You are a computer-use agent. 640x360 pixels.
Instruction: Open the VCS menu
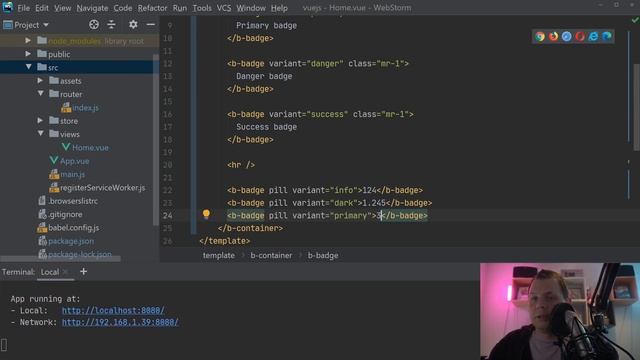click(224, 8)
